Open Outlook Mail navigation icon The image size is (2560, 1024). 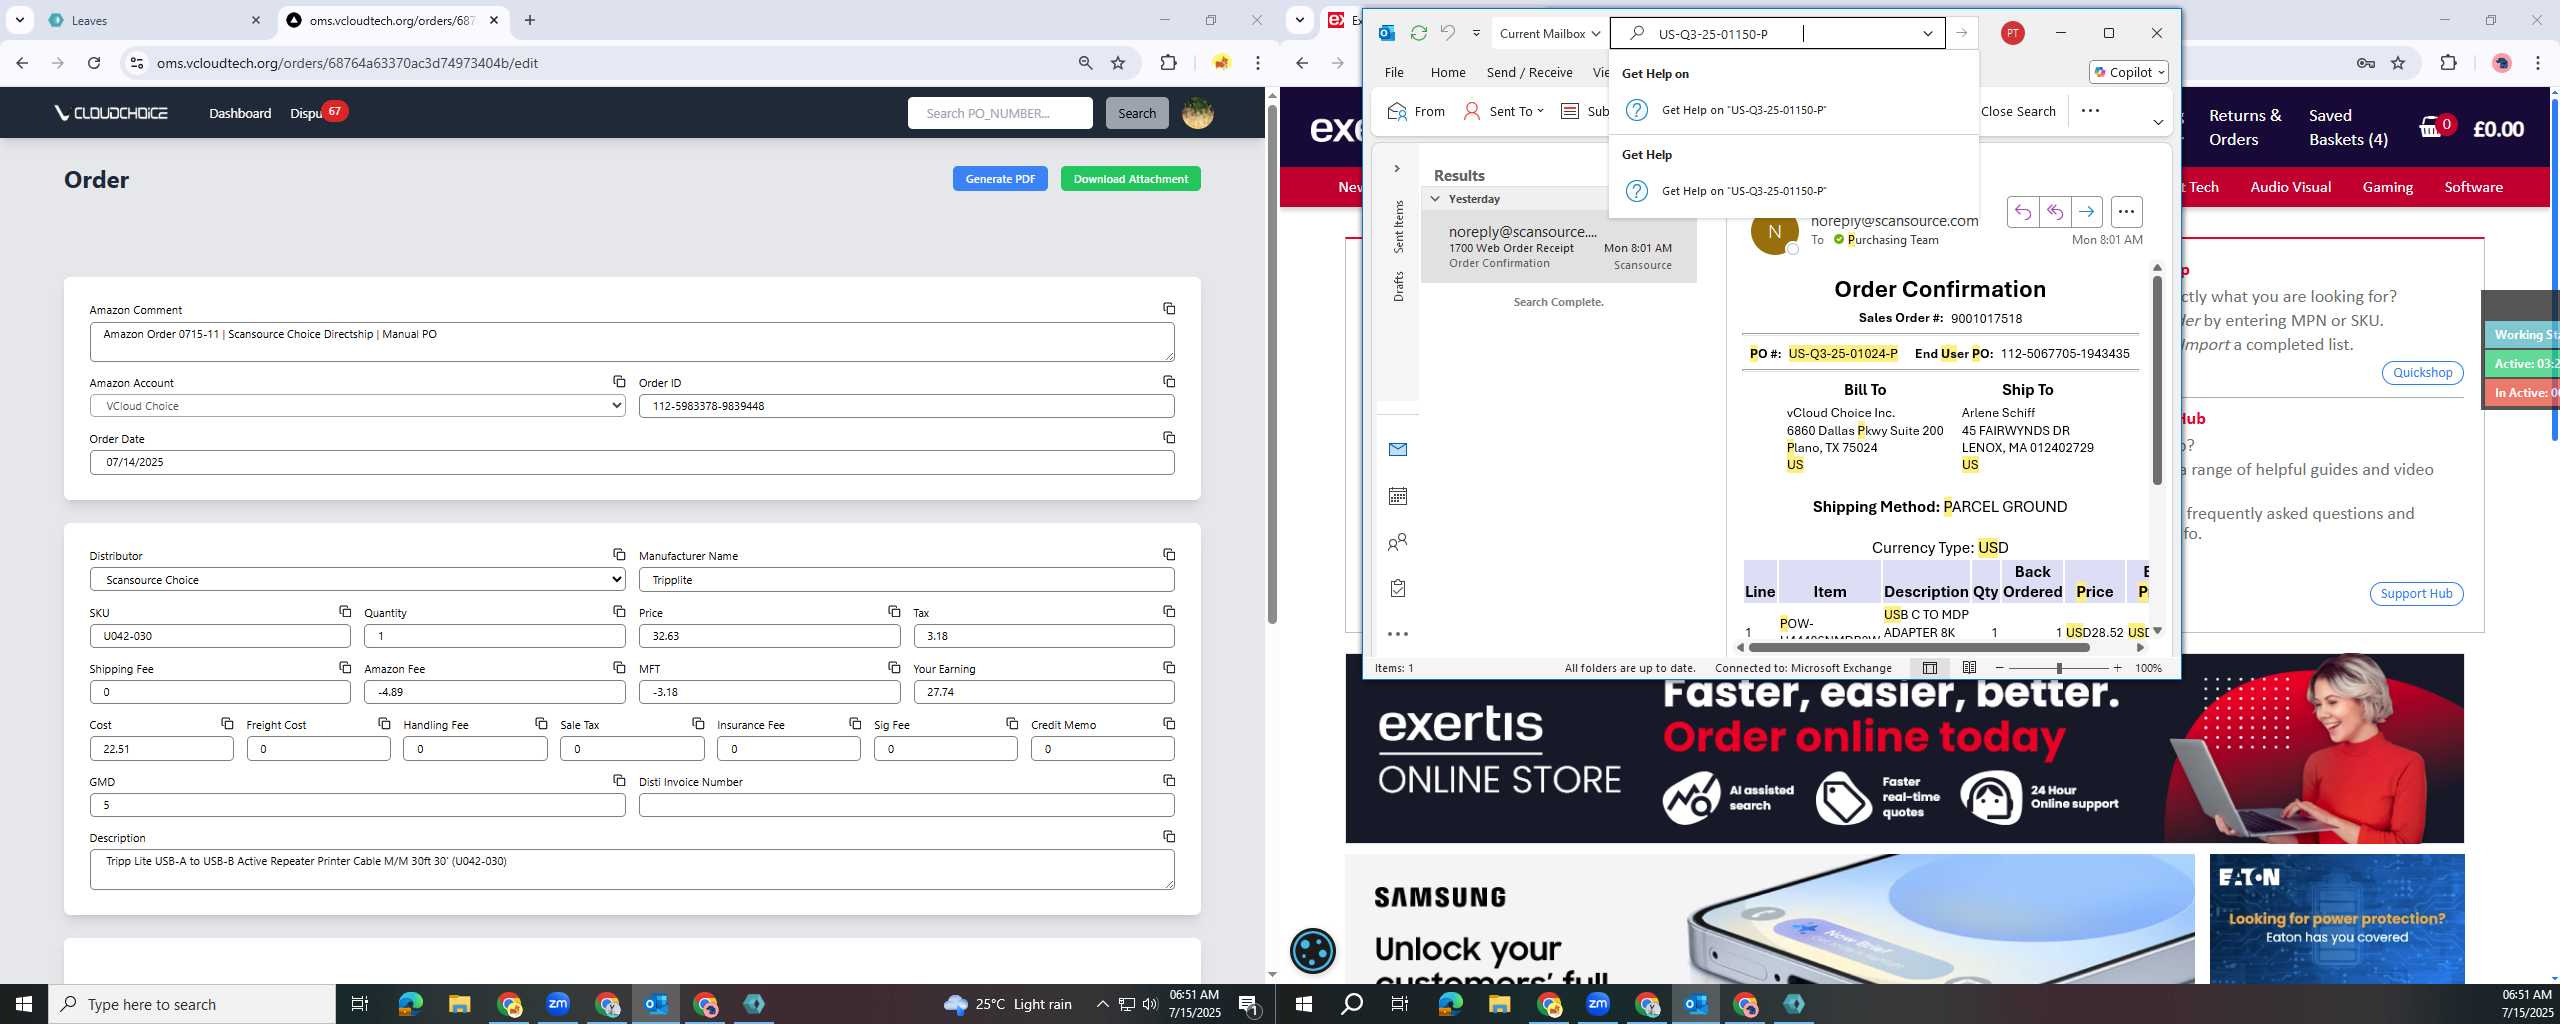1398,450
